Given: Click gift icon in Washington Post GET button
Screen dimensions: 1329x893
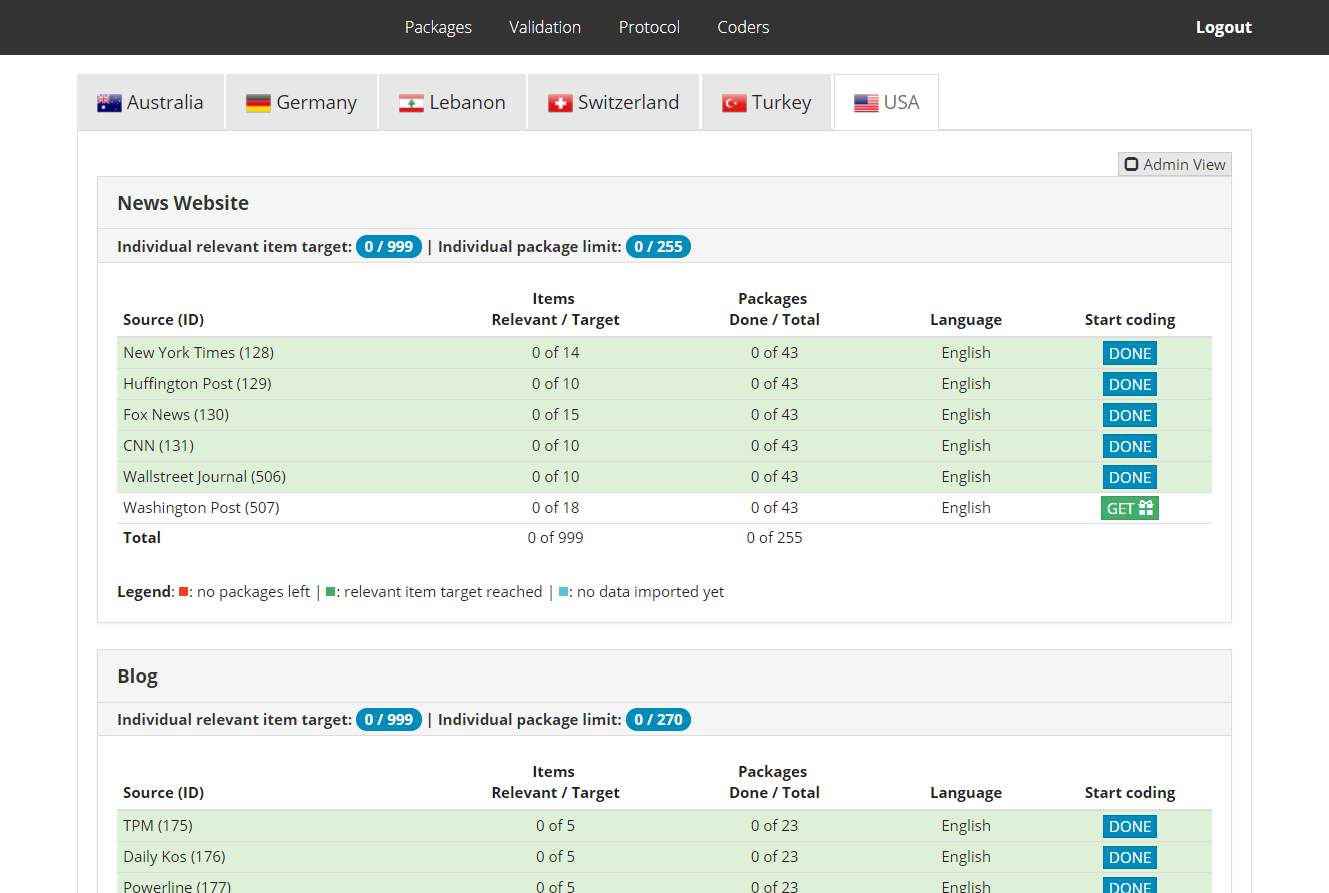Looking at the screenshot, I should 1146,508.
